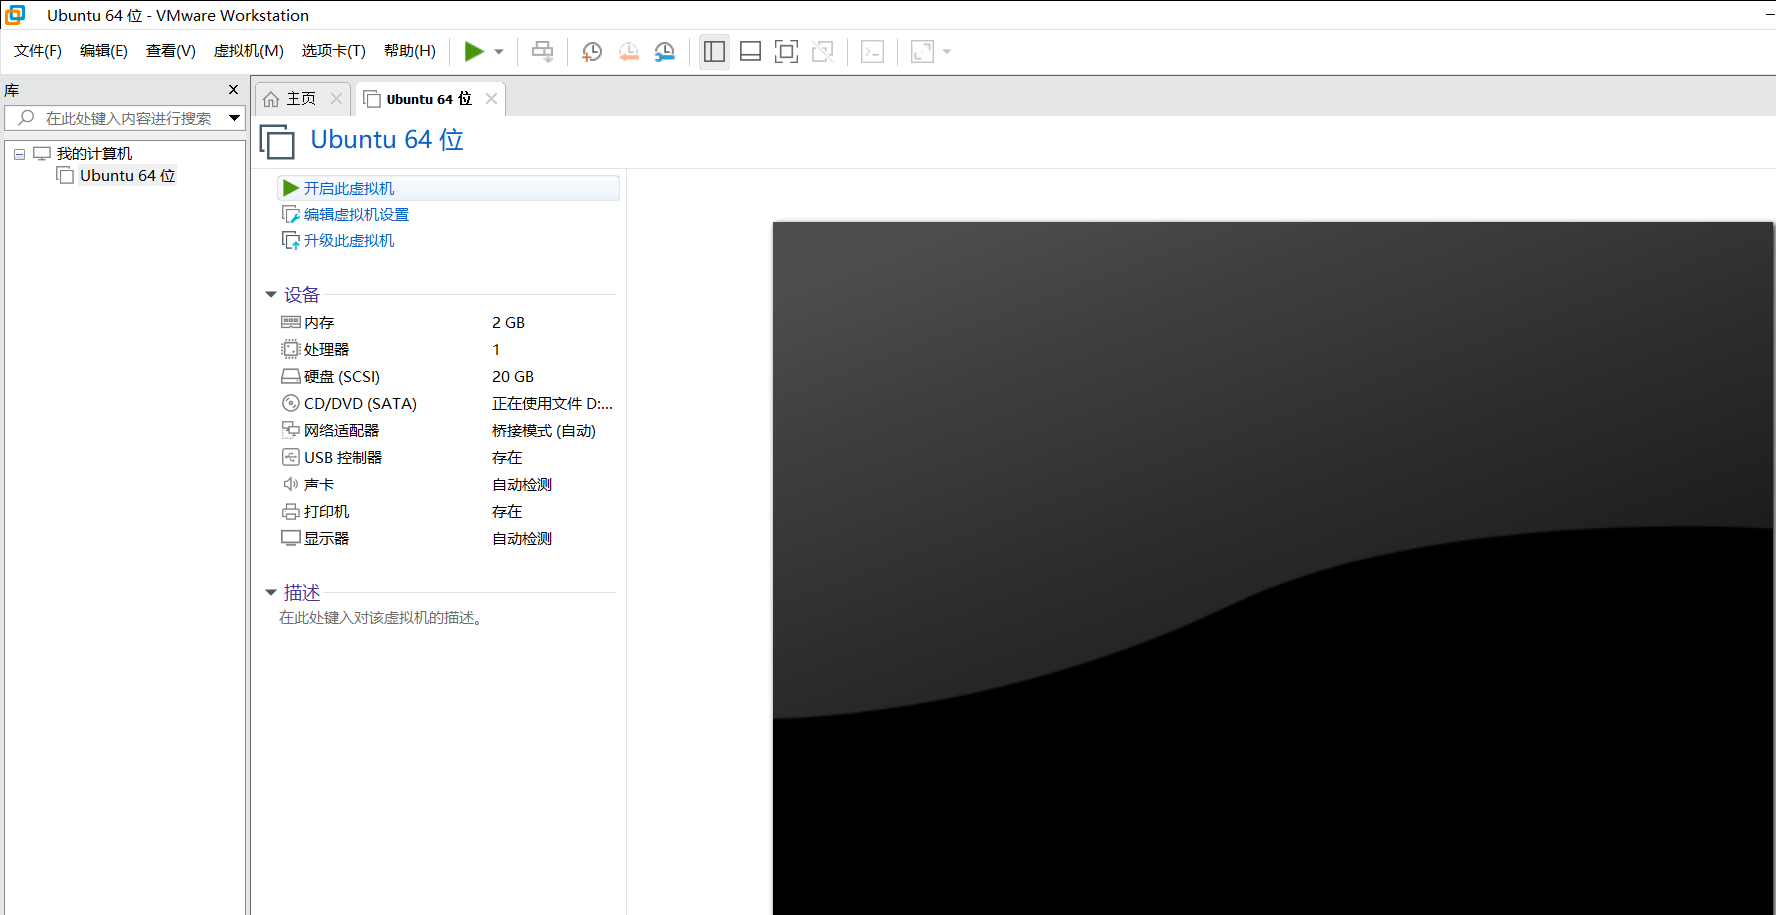Click the 硬盘 value 20 GB
Screen dimensions: 1776x915
pyautogui.click(x=513, y=376)
